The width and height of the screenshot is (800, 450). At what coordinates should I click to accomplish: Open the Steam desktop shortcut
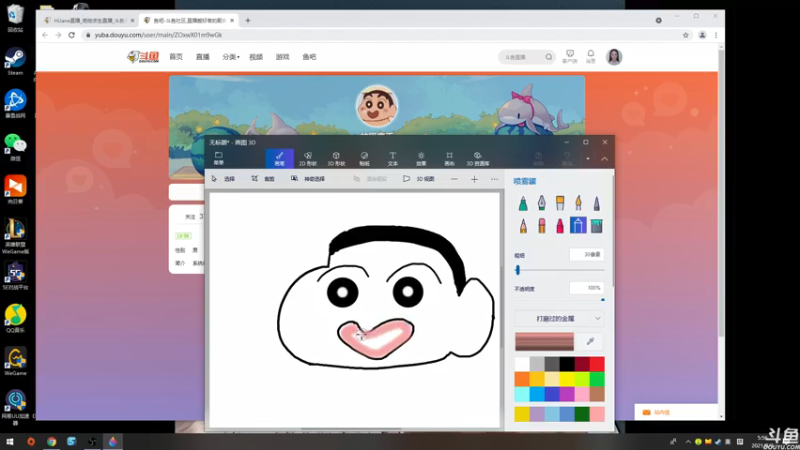point(15,61)
